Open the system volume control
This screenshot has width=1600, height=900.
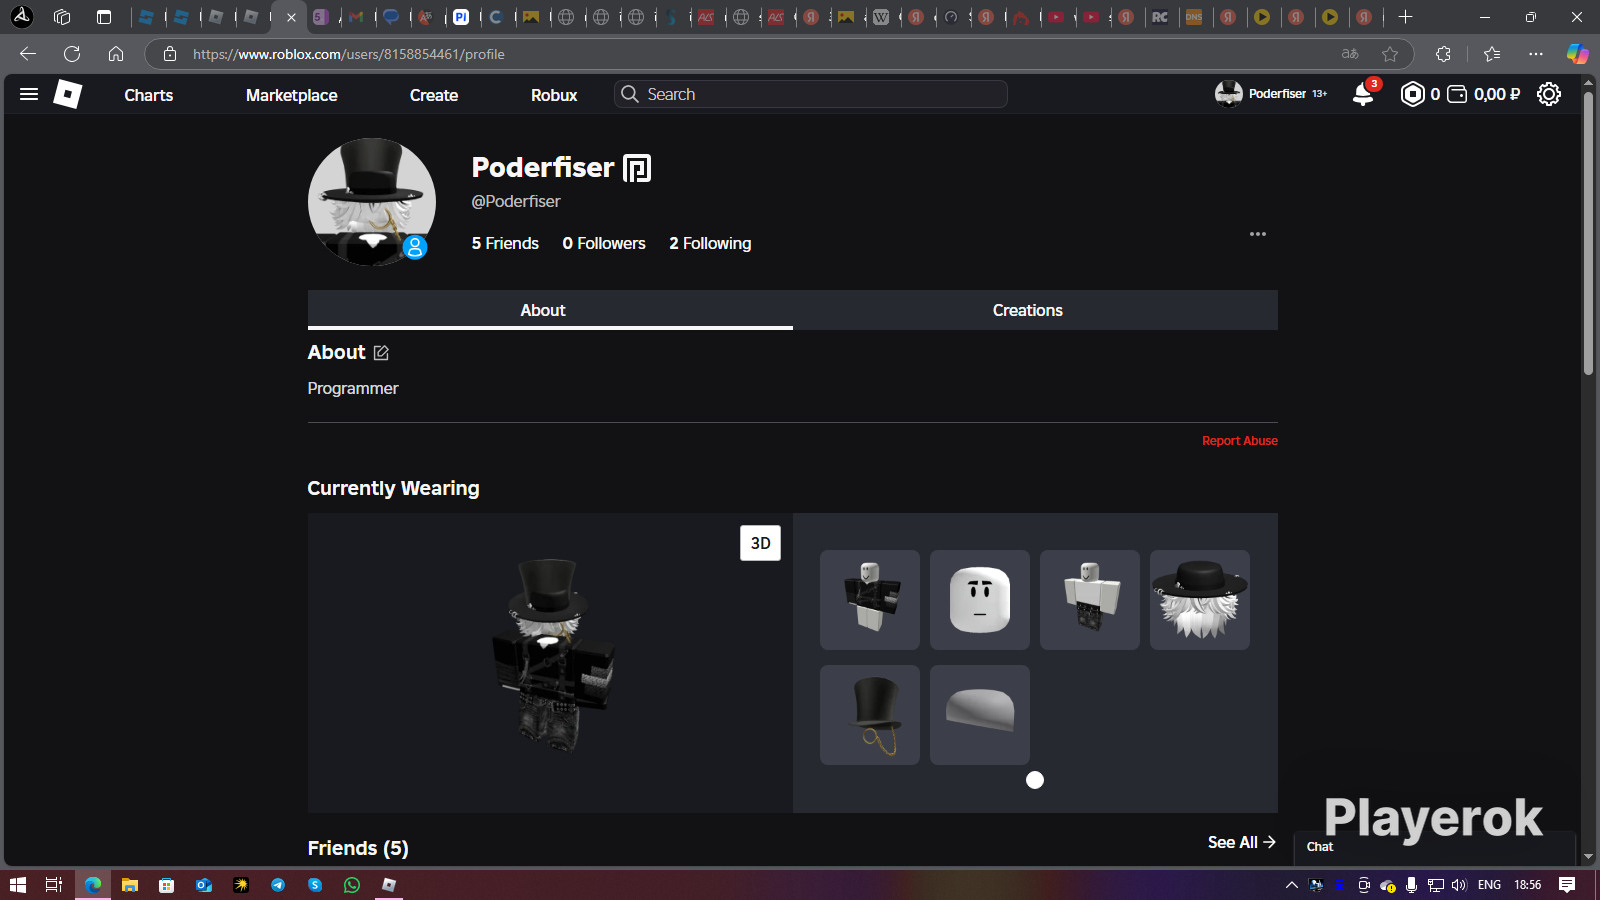[x=1459, y=885]
